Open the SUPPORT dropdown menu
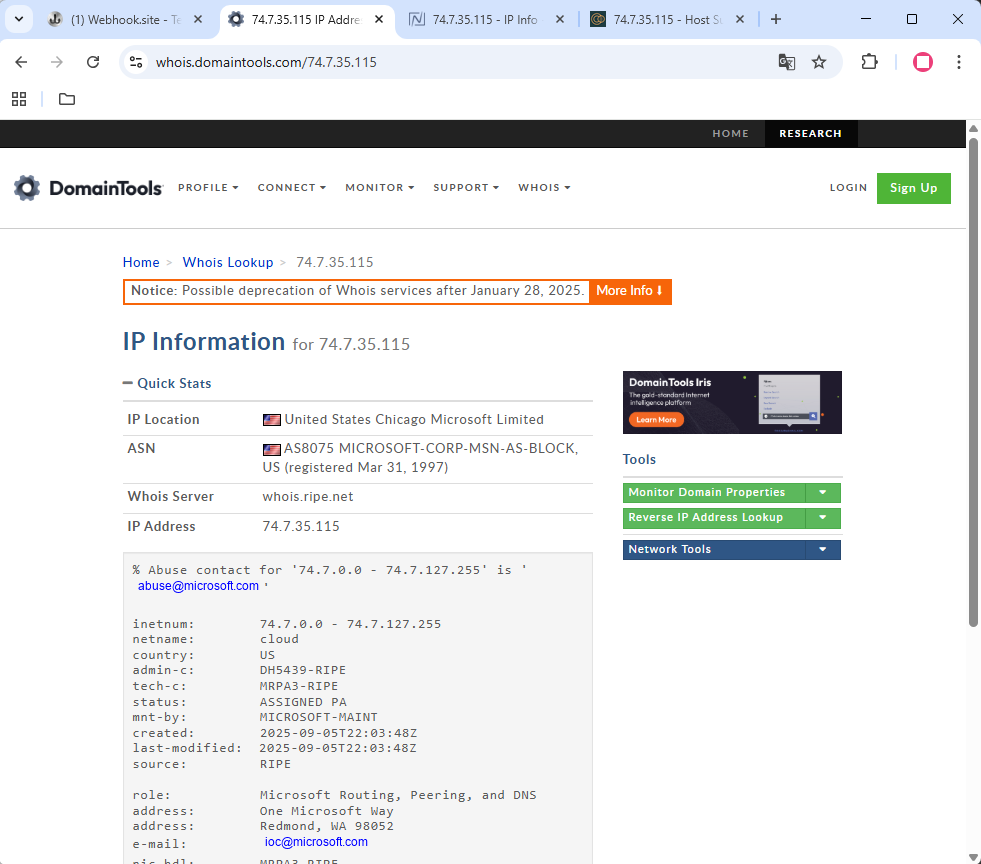The width and height of the screenshot is (981, 864). 466,188
